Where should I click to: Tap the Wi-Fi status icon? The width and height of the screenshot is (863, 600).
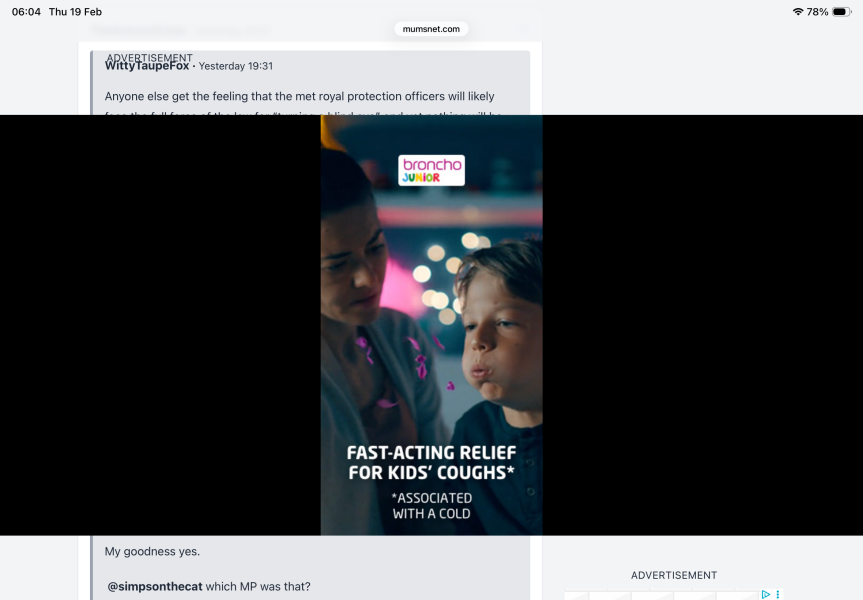click(x=797, y=12)
